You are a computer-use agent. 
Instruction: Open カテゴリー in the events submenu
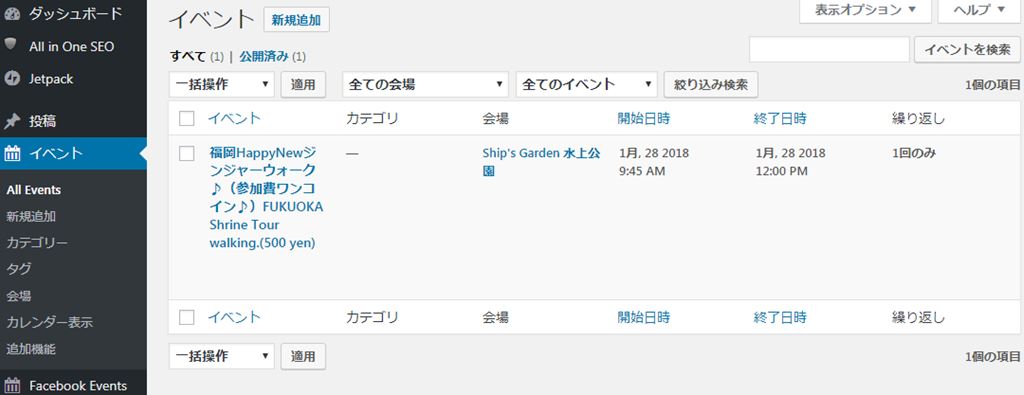37,243
